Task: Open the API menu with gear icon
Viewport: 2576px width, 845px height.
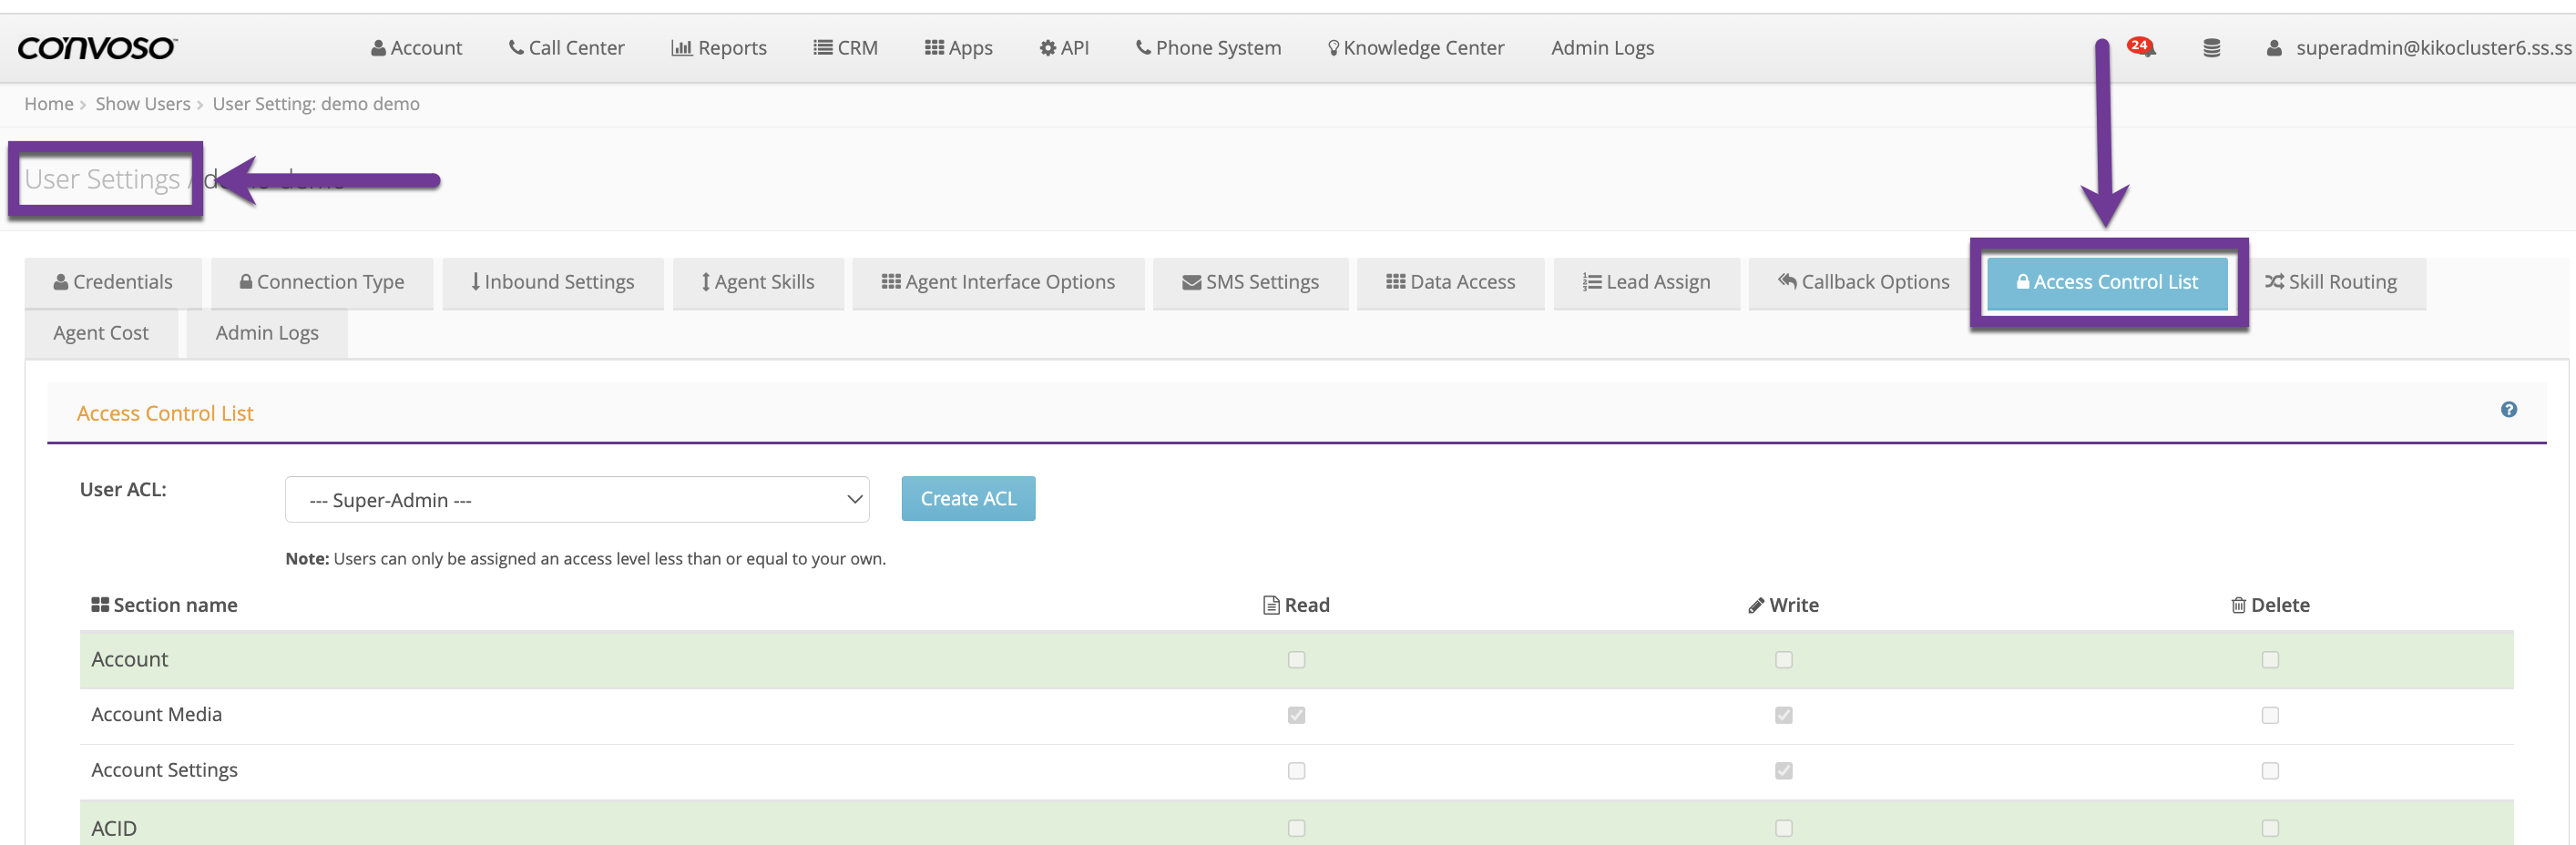Action: pos(1063,48)
